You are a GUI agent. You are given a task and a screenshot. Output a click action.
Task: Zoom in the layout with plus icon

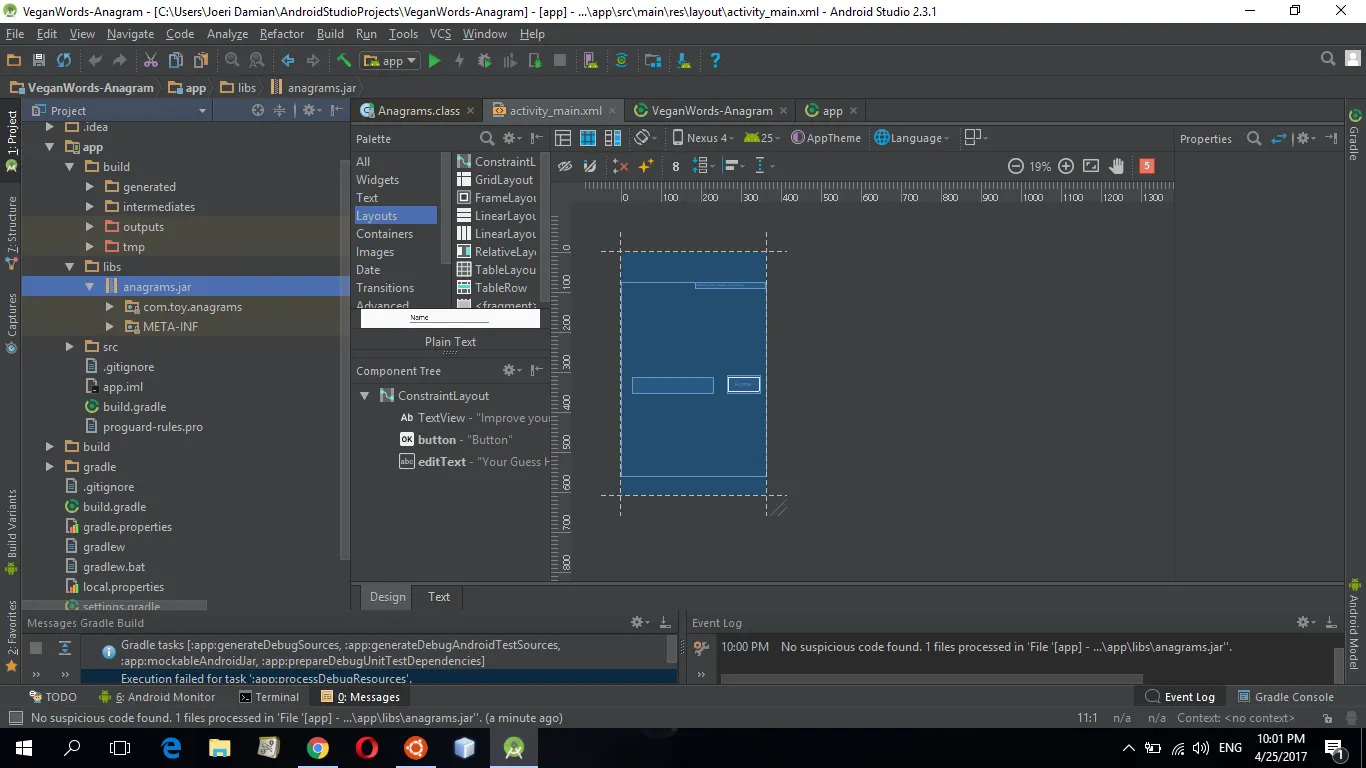(x=1066, y=166)
